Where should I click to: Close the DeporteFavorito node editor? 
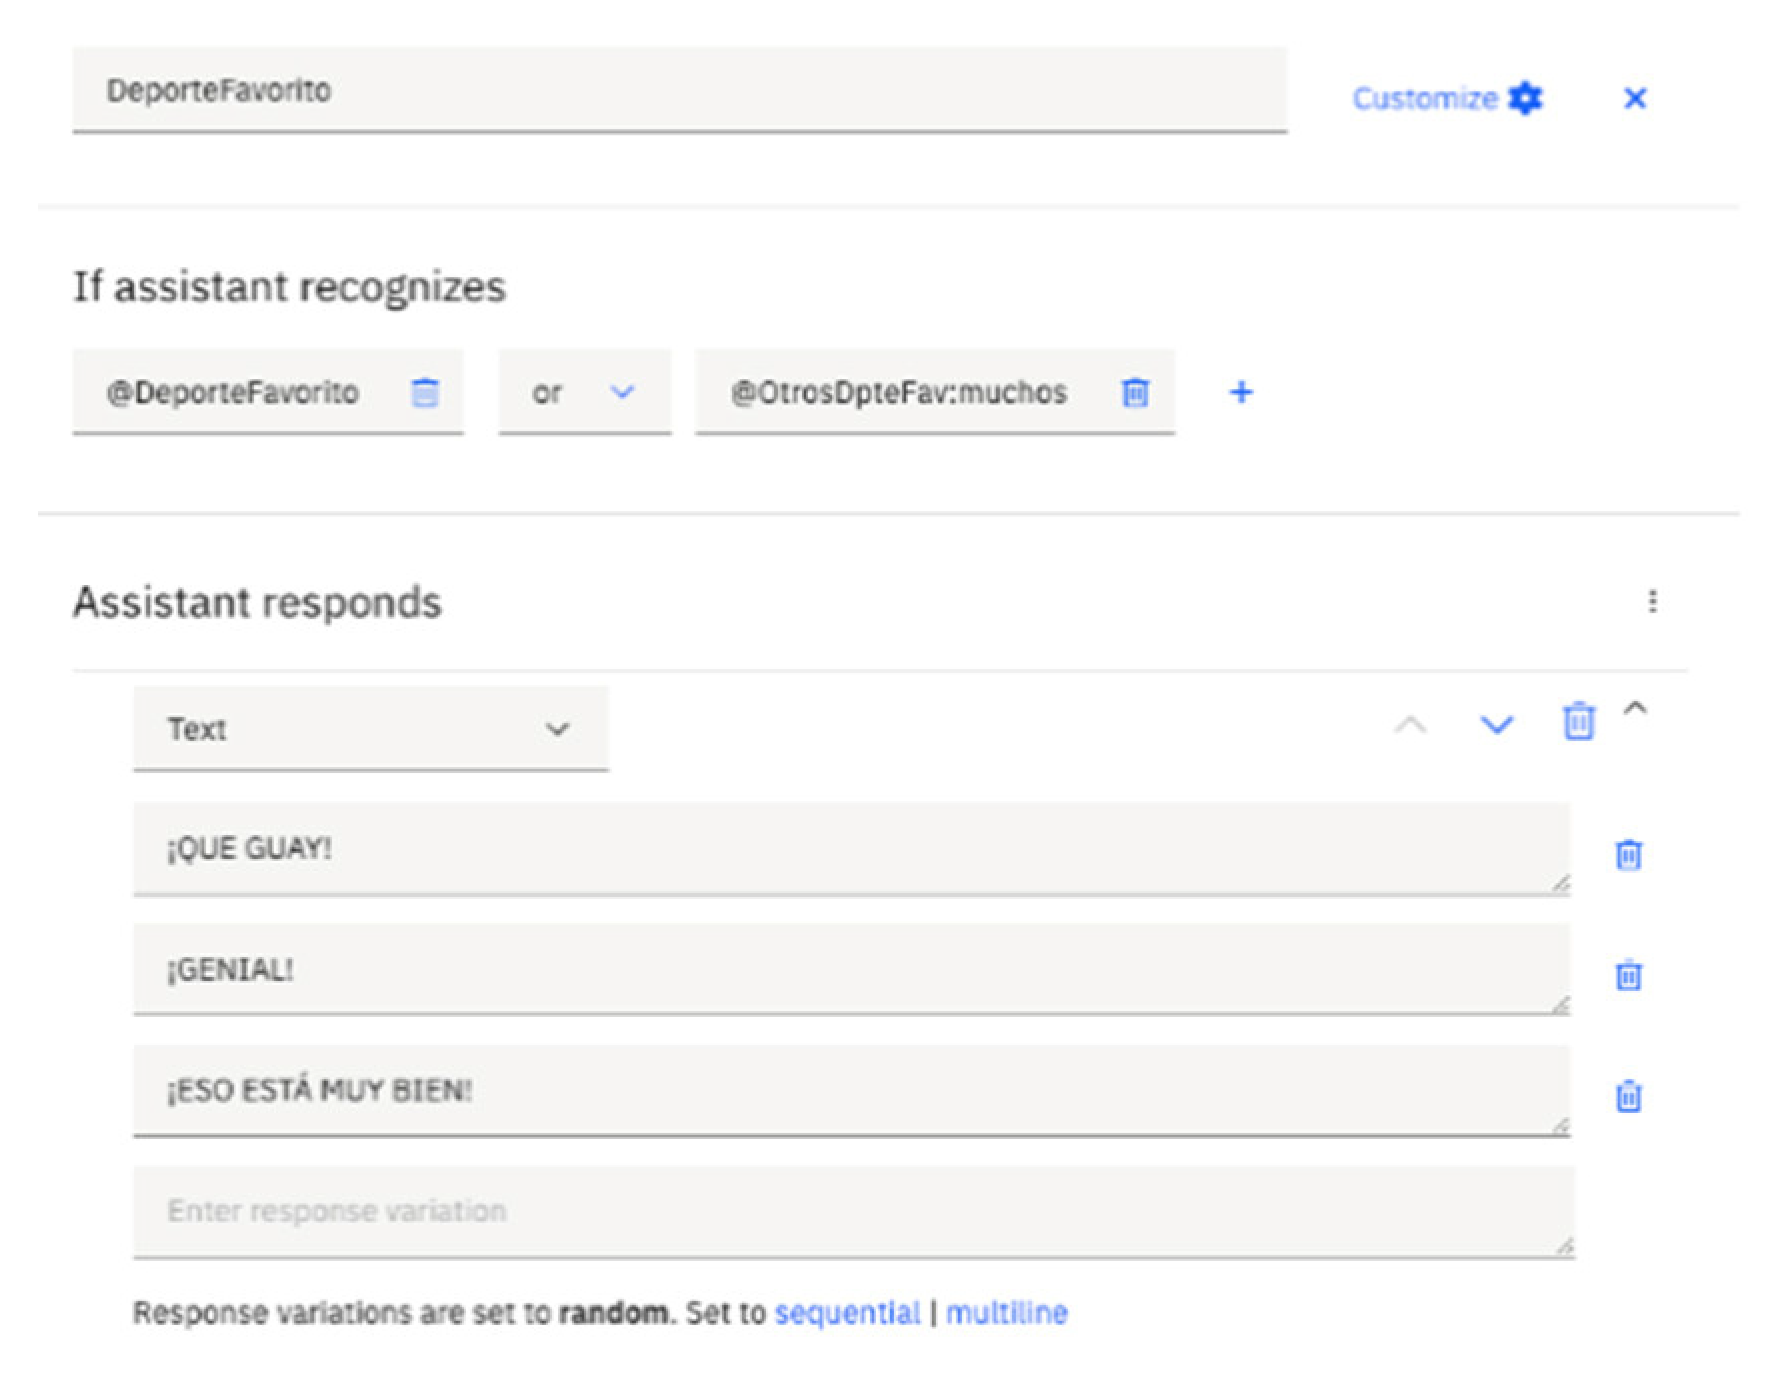point(1634,98)
